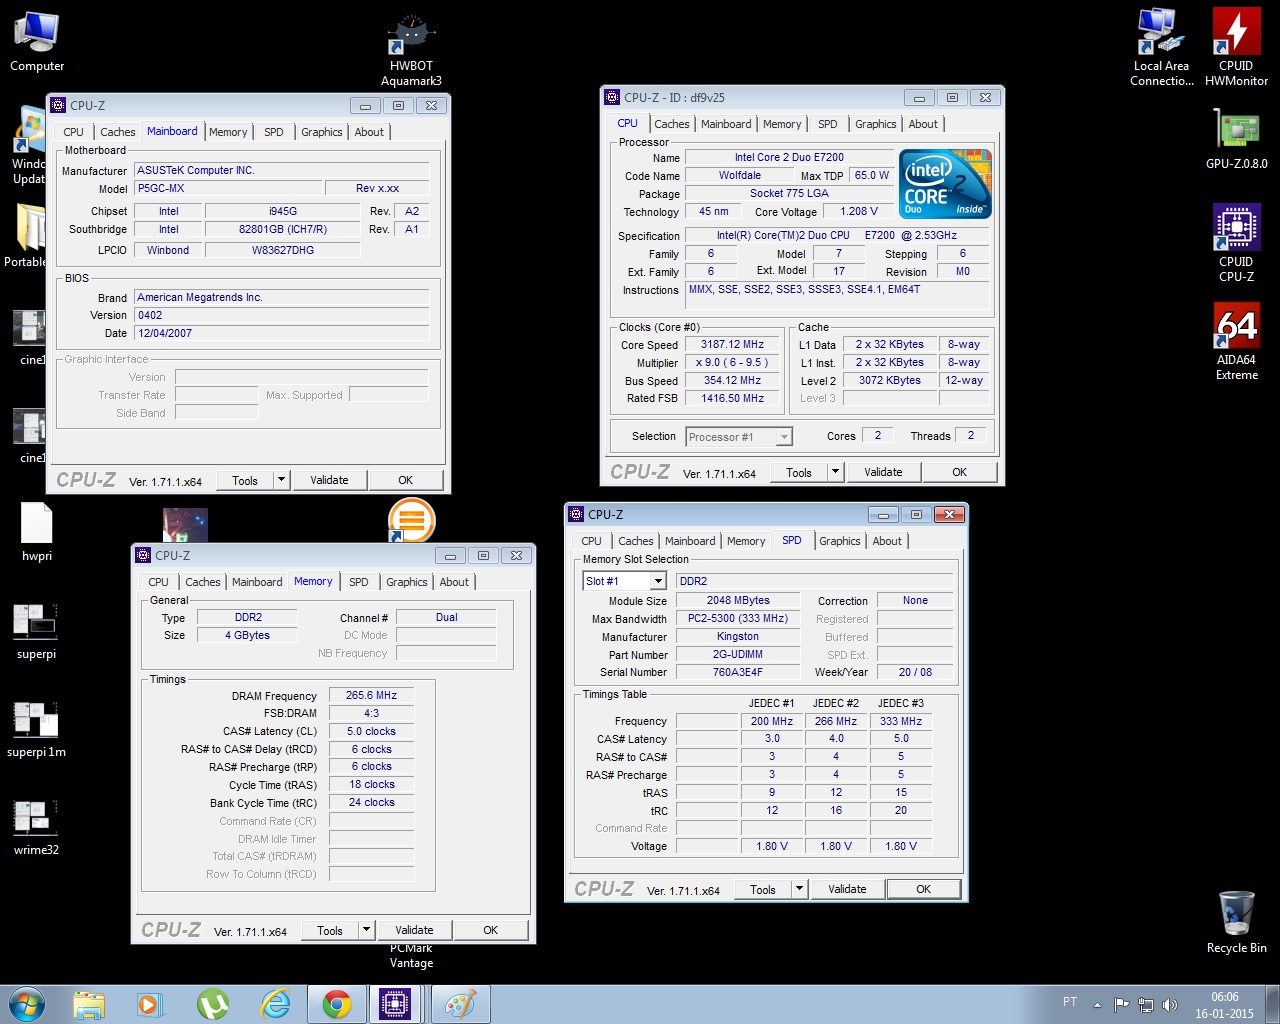Viewport: 1280px width, 1024px height.
Task: Click the Windows Start button
Action: click(27, 1004)
